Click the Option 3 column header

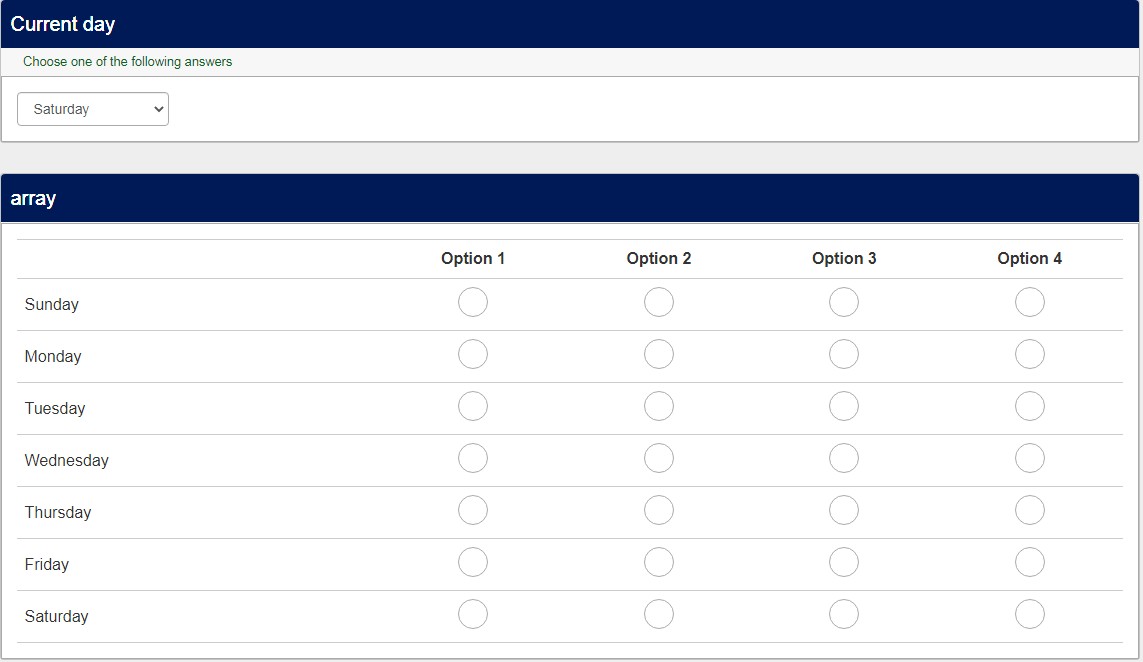[x=844, y=258]
